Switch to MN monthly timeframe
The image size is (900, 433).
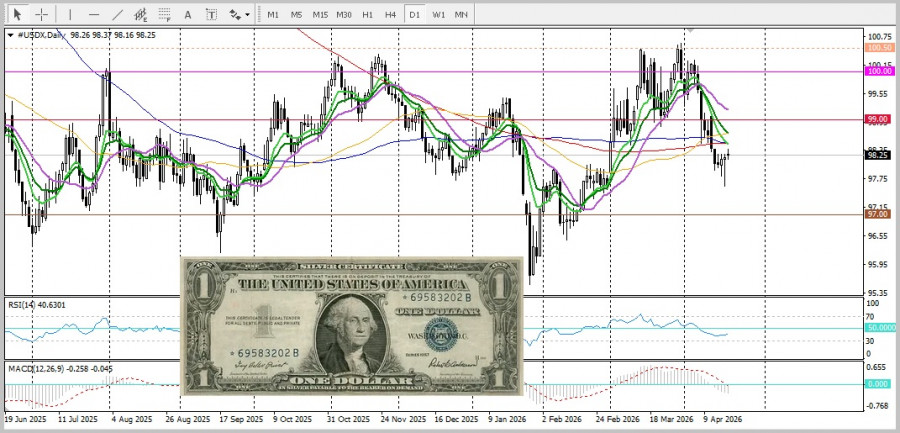pos(461,14)
